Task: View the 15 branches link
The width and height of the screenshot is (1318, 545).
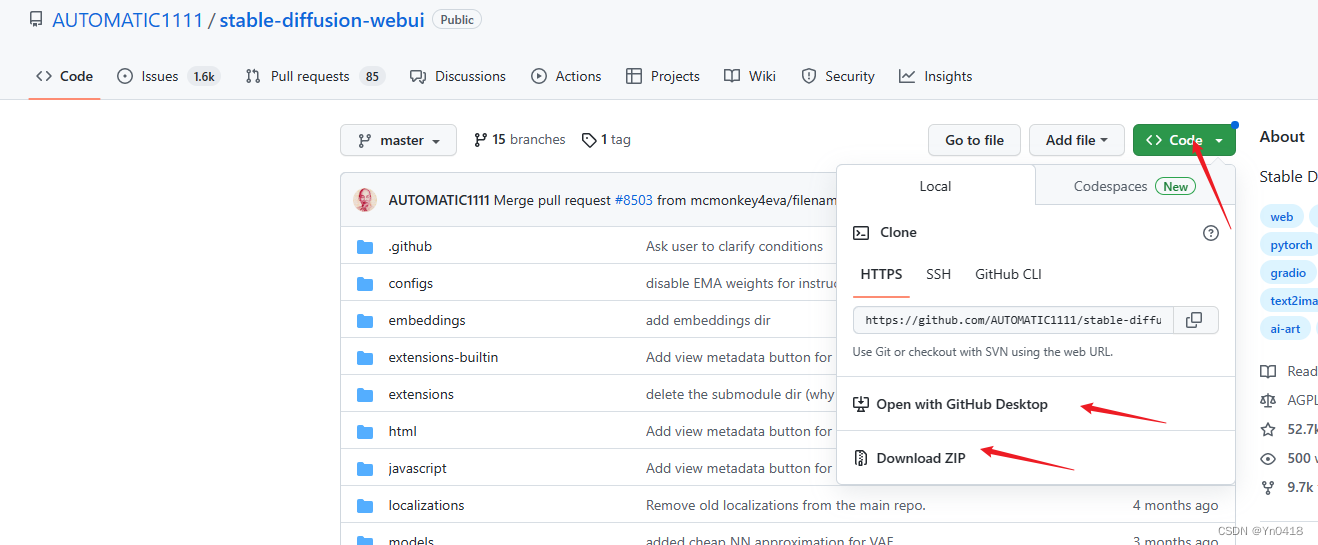Action: coord(520,140)
